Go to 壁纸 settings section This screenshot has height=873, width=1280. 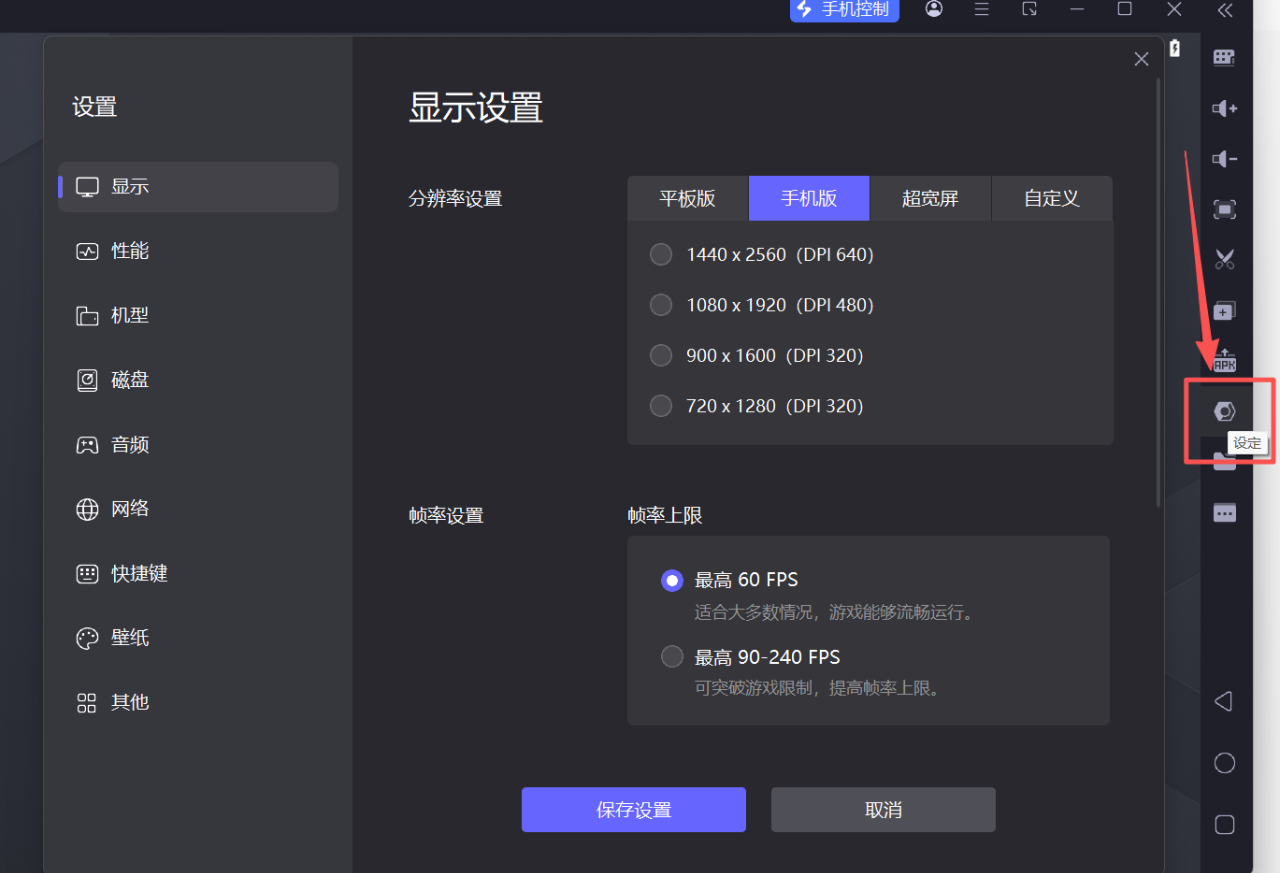tap(128, 637)
